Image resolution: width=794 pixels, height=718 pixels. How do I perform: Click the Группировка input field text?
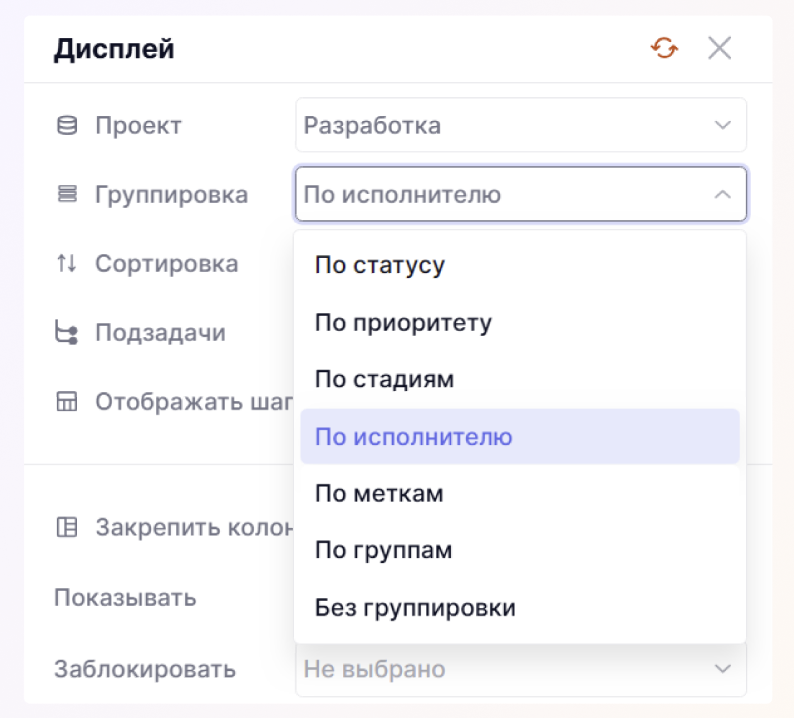point(402,195)
